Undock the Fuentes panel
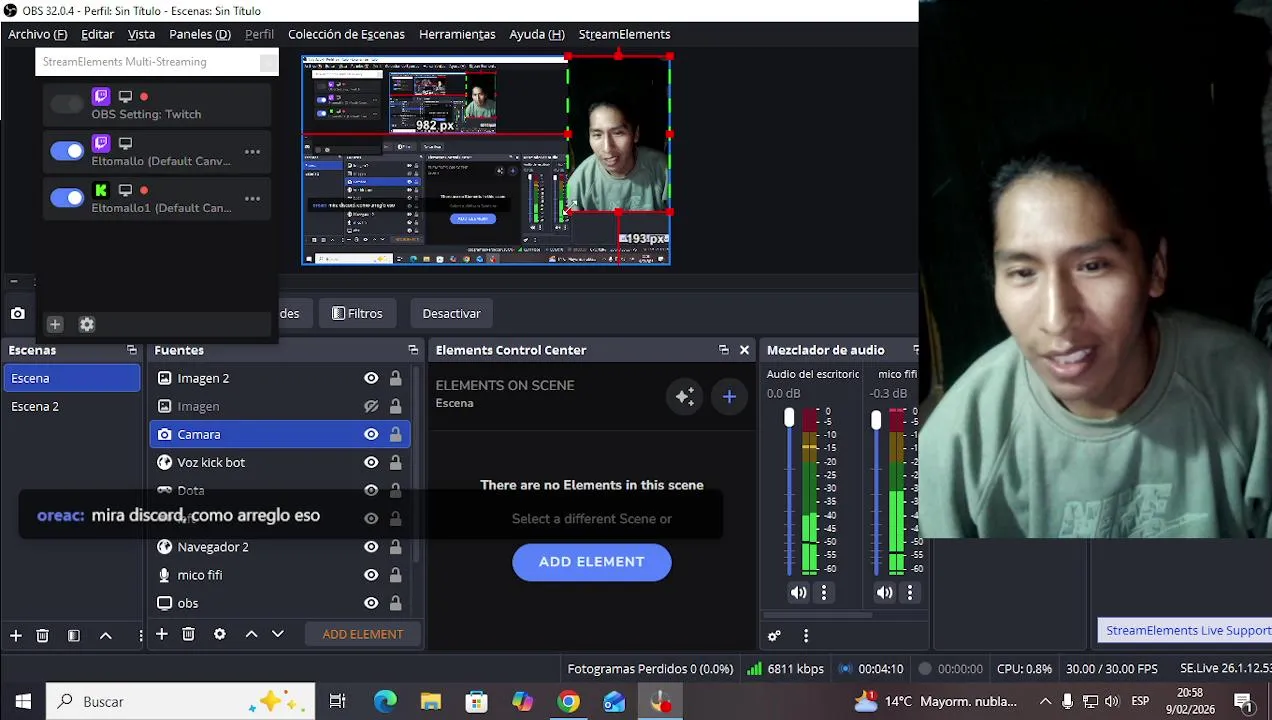1272x720 pixels. [x=413, y=350]
